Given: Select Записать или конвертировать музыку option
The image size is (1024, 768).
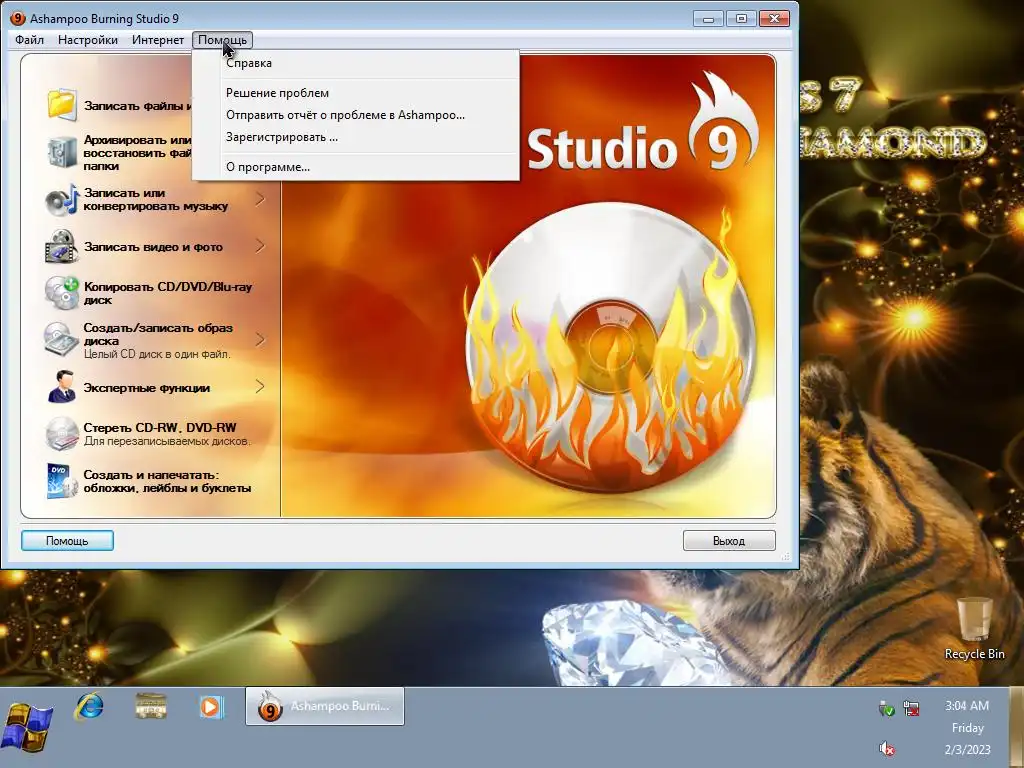Looking at the screenshot, I should (x=155, y=199).
